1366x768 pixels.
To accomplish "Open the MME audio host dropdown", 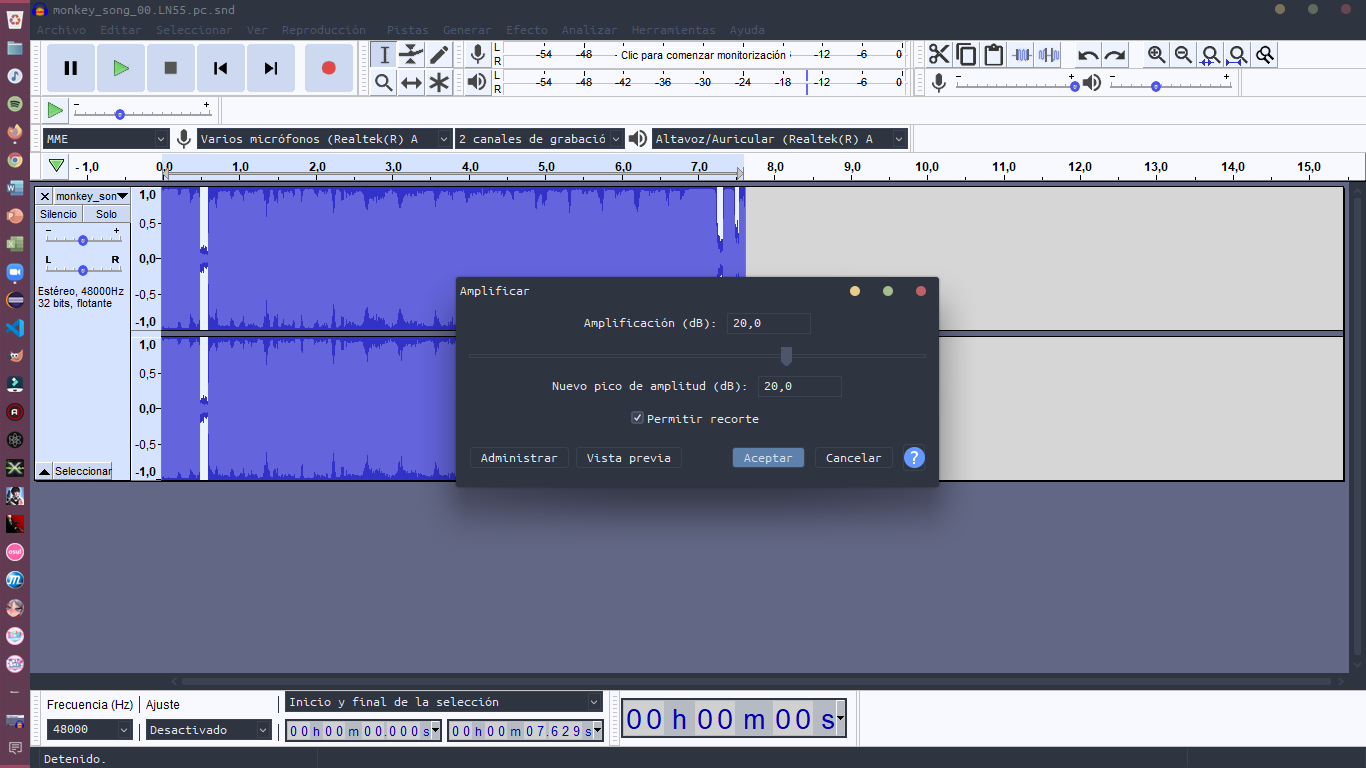I will [106, 139].
